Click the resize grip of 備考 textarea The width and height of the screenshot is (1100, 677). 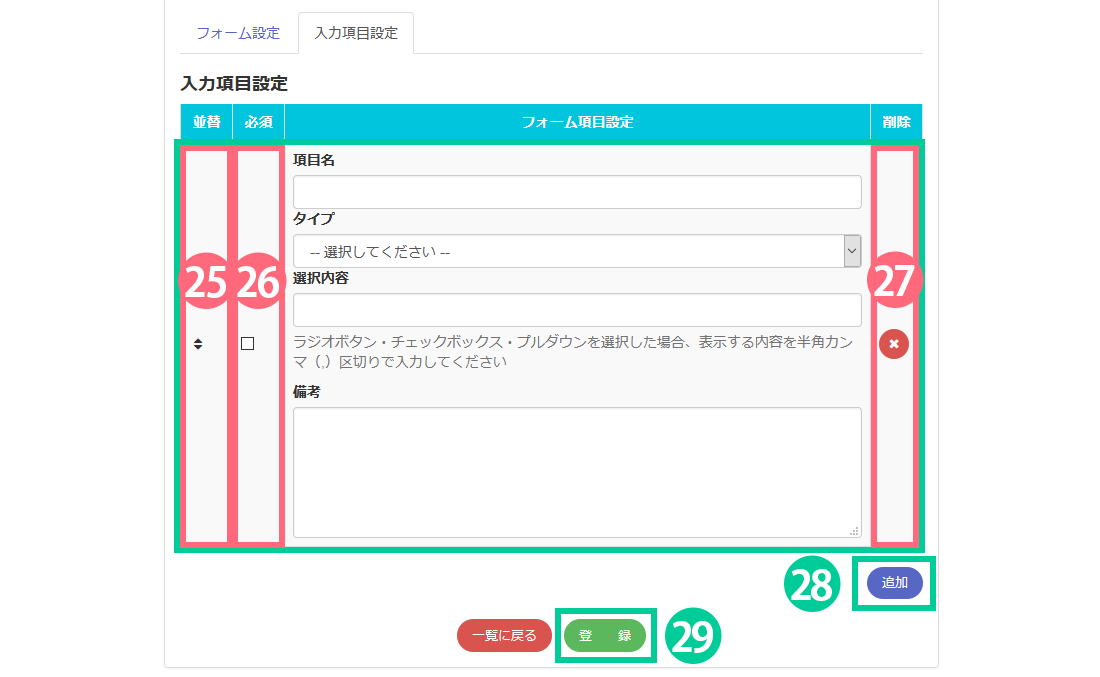[854, 531]
